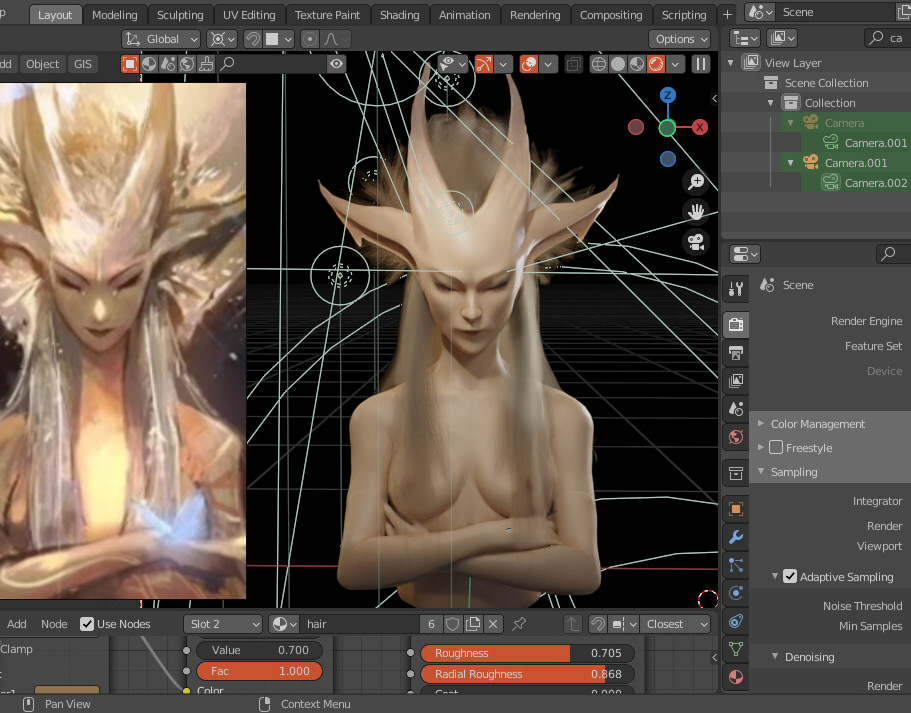Collapse the Camera.001 tree item in outliner
Screen dimensions: 911x713
tap(790, 163)
